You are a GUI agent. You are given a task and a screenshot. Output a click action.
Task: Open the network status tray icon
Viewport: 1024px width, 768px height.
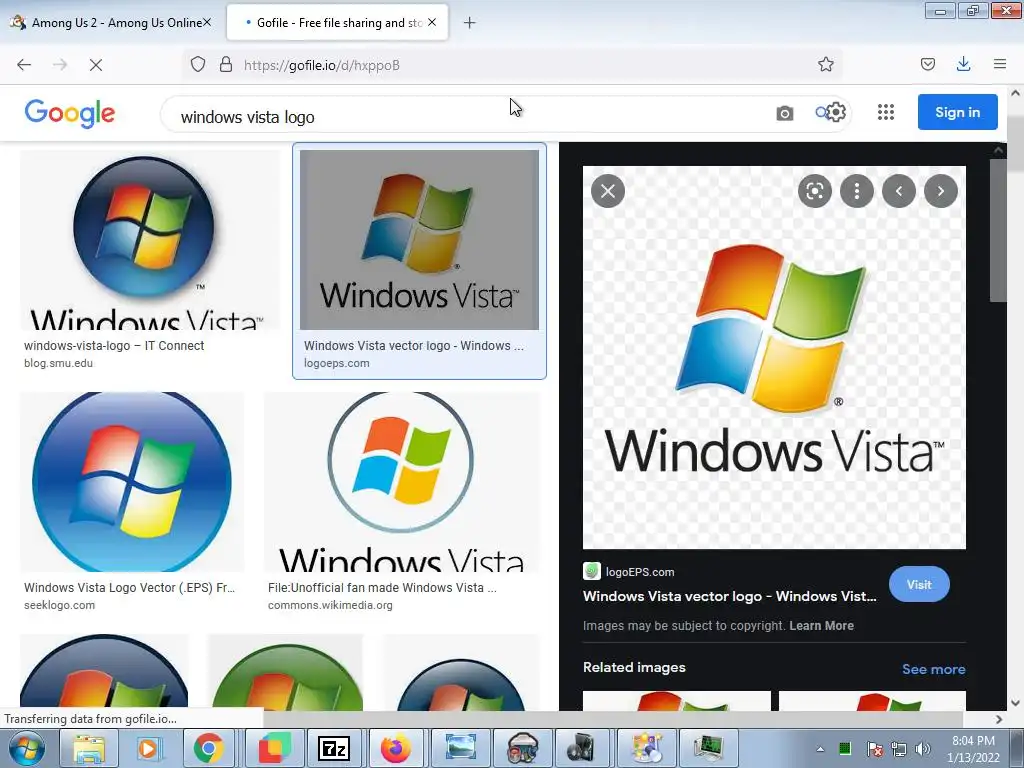899,749
